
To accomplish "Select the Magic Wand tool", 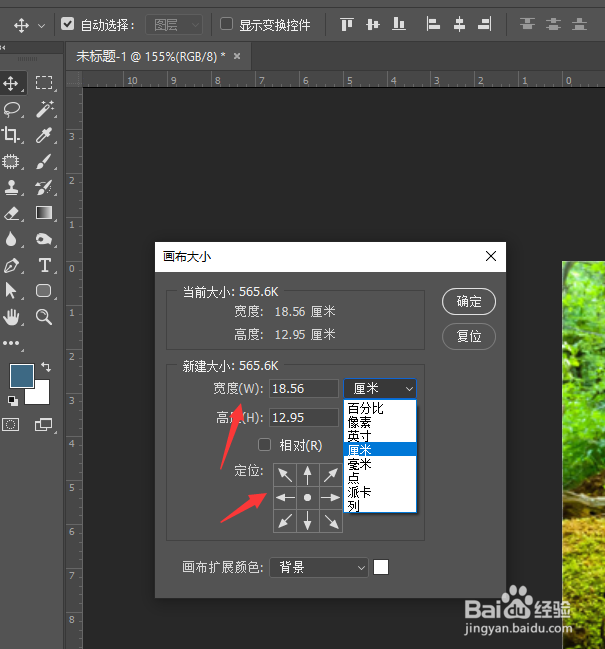I will (x=44, y=109).
